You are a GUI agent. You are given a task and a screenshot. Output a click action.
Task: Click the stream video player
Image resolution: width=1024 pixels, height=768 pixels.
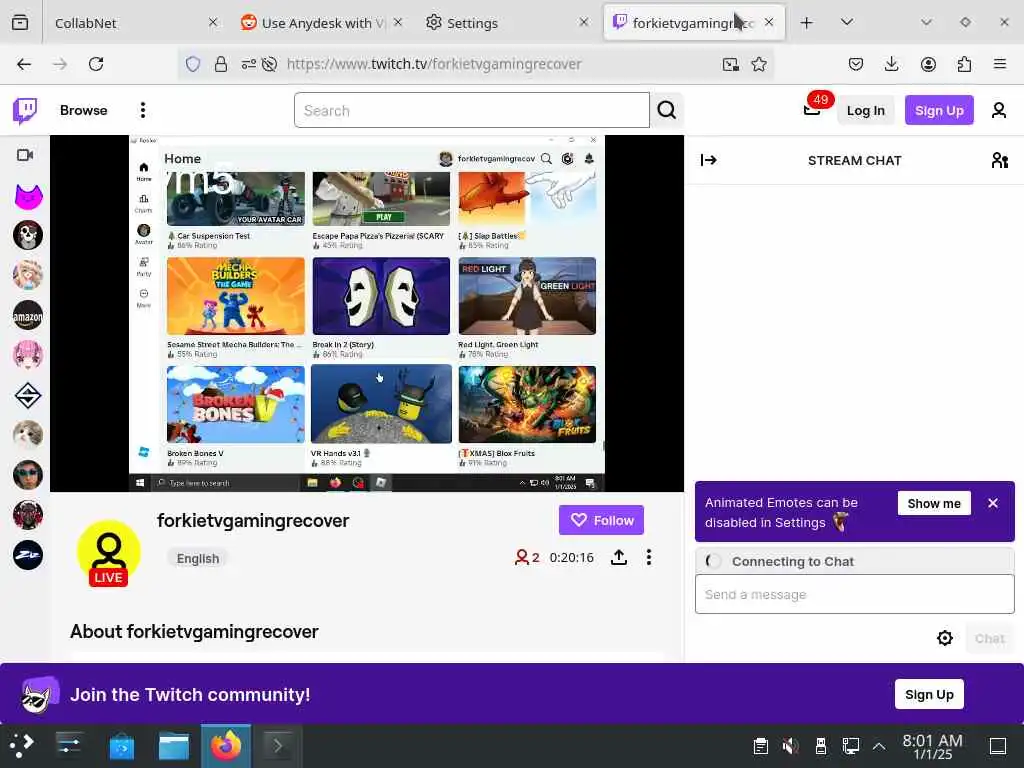tap(367, 313)
